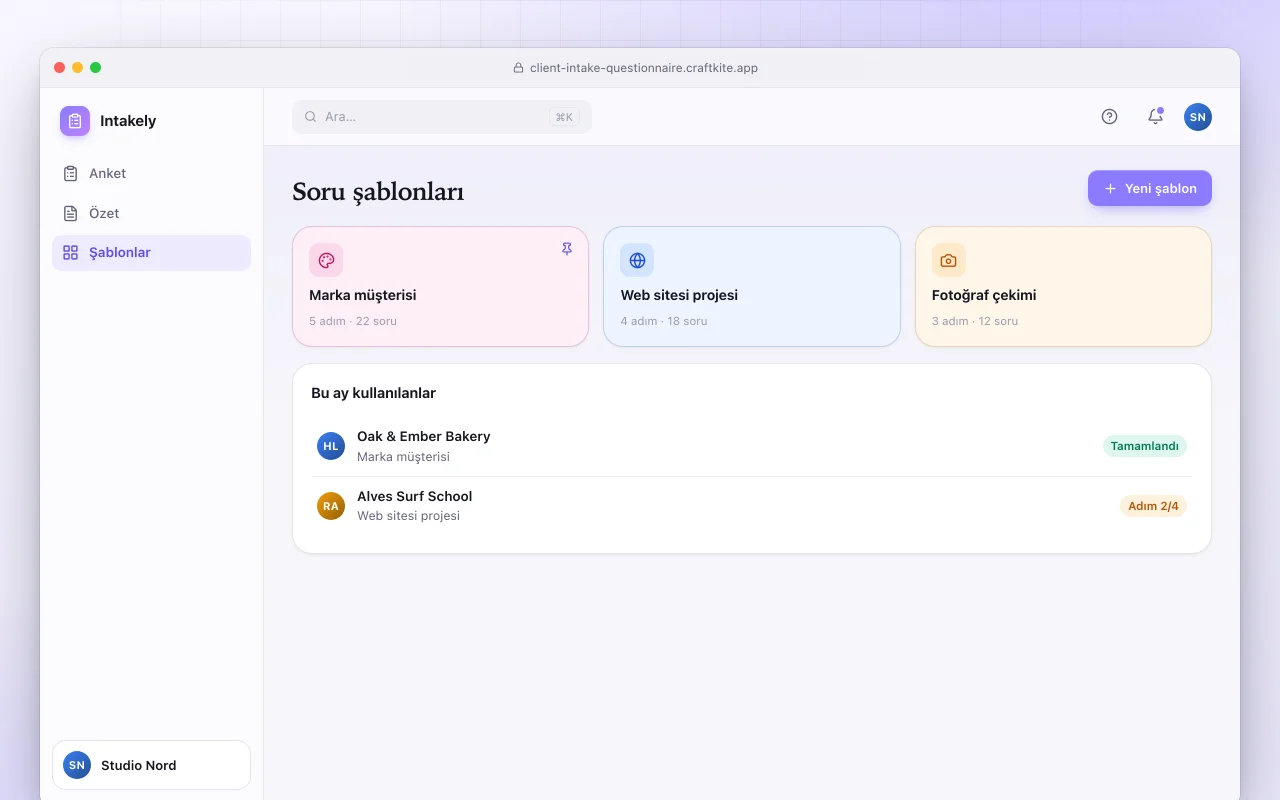Click the RA avatar for Alves Surf School
Viewport: 1280px width, 800px height.
(x=331, y=506)
